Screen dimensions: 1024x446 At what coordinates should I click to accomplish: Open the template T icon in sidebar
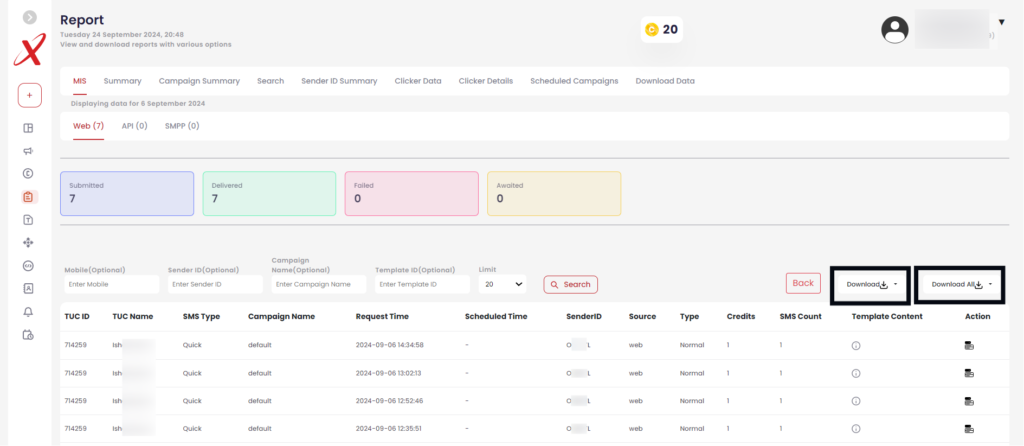[28, 220]
